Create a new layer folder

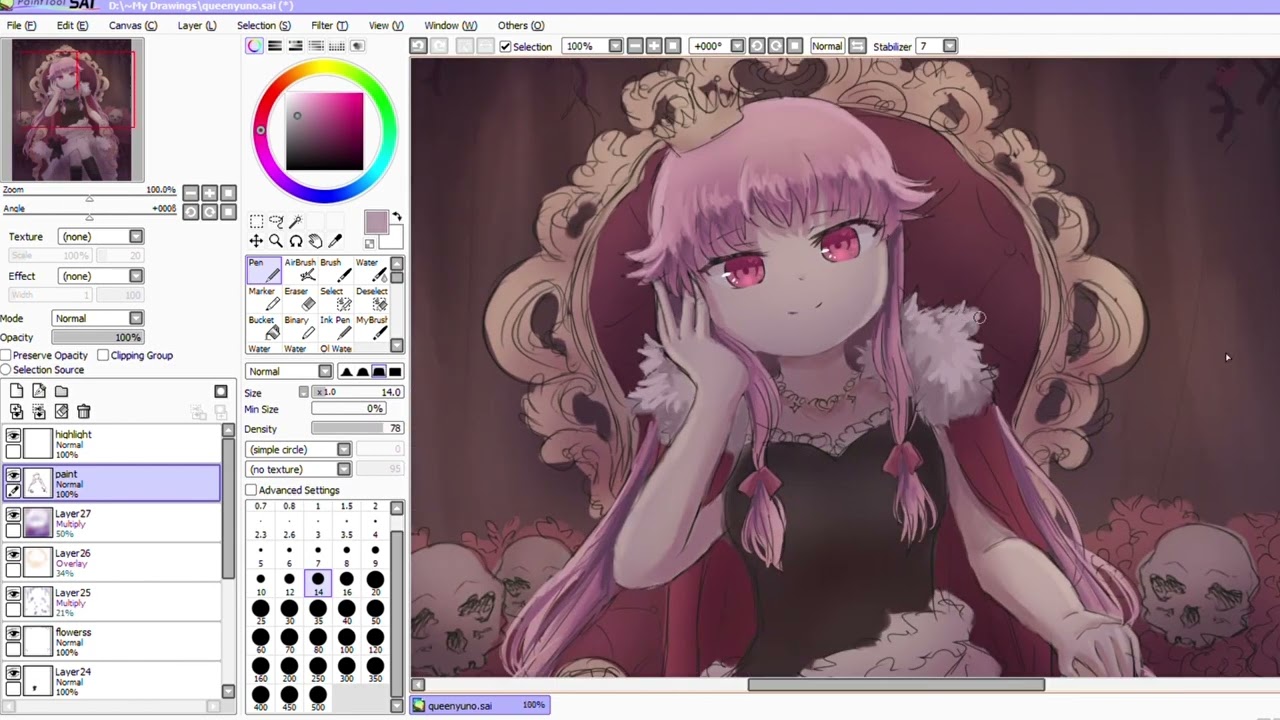pos(61,391)
